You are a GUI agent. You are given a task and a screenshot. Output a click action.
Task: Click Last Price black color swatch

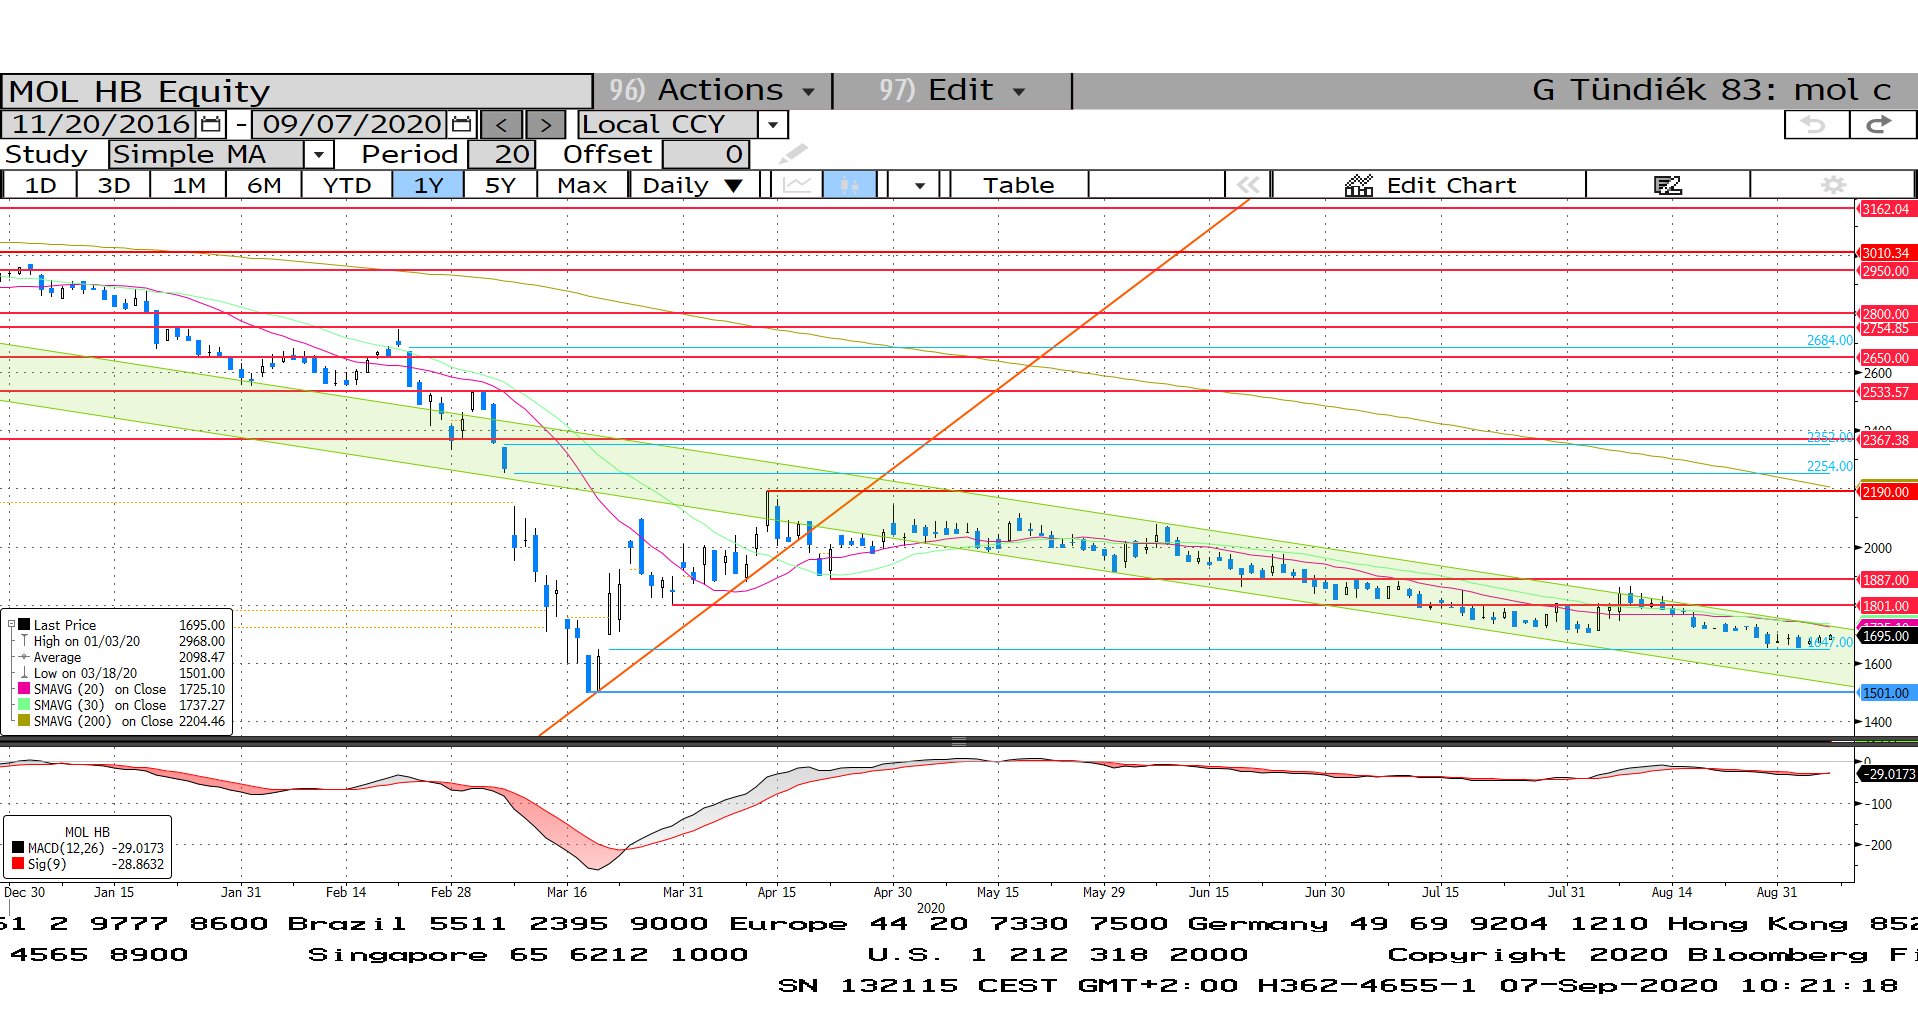pos(24,624)
